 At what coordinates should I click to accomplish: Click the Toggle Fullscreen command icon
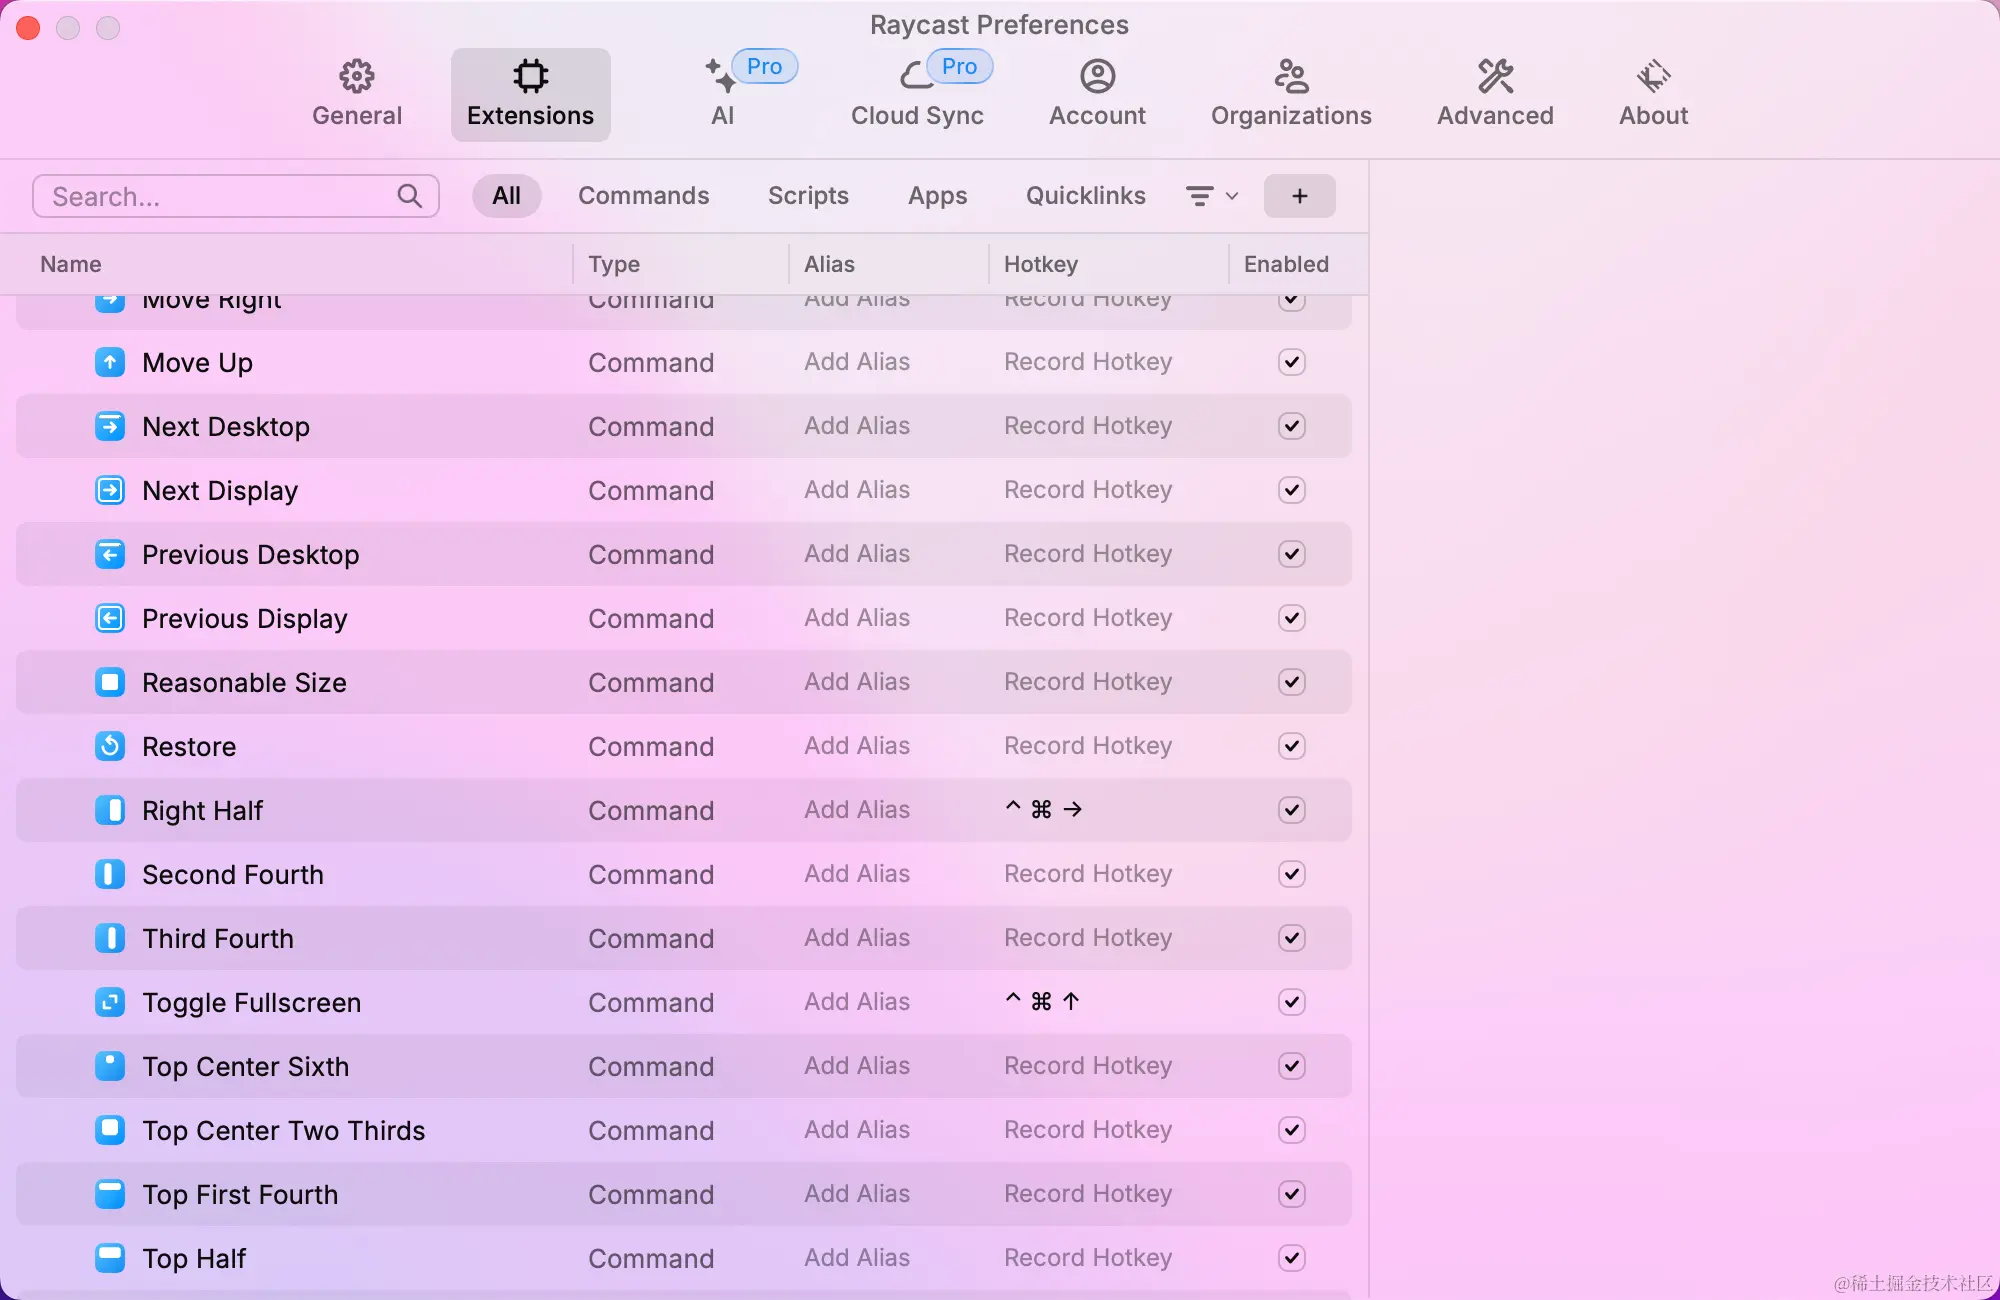tap(110, 1002)
